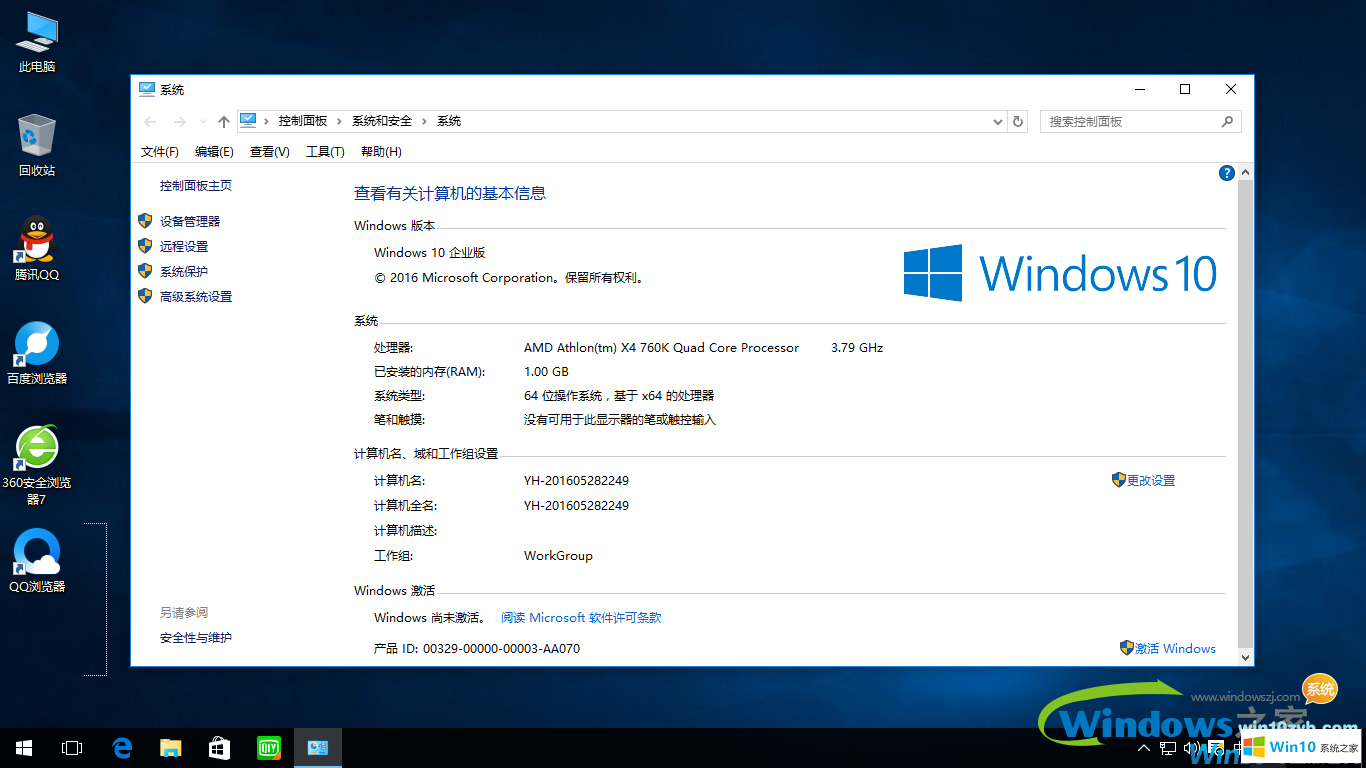Open iQIYI app from taskbar
1366x768 pixels.
tap(268, 747)
